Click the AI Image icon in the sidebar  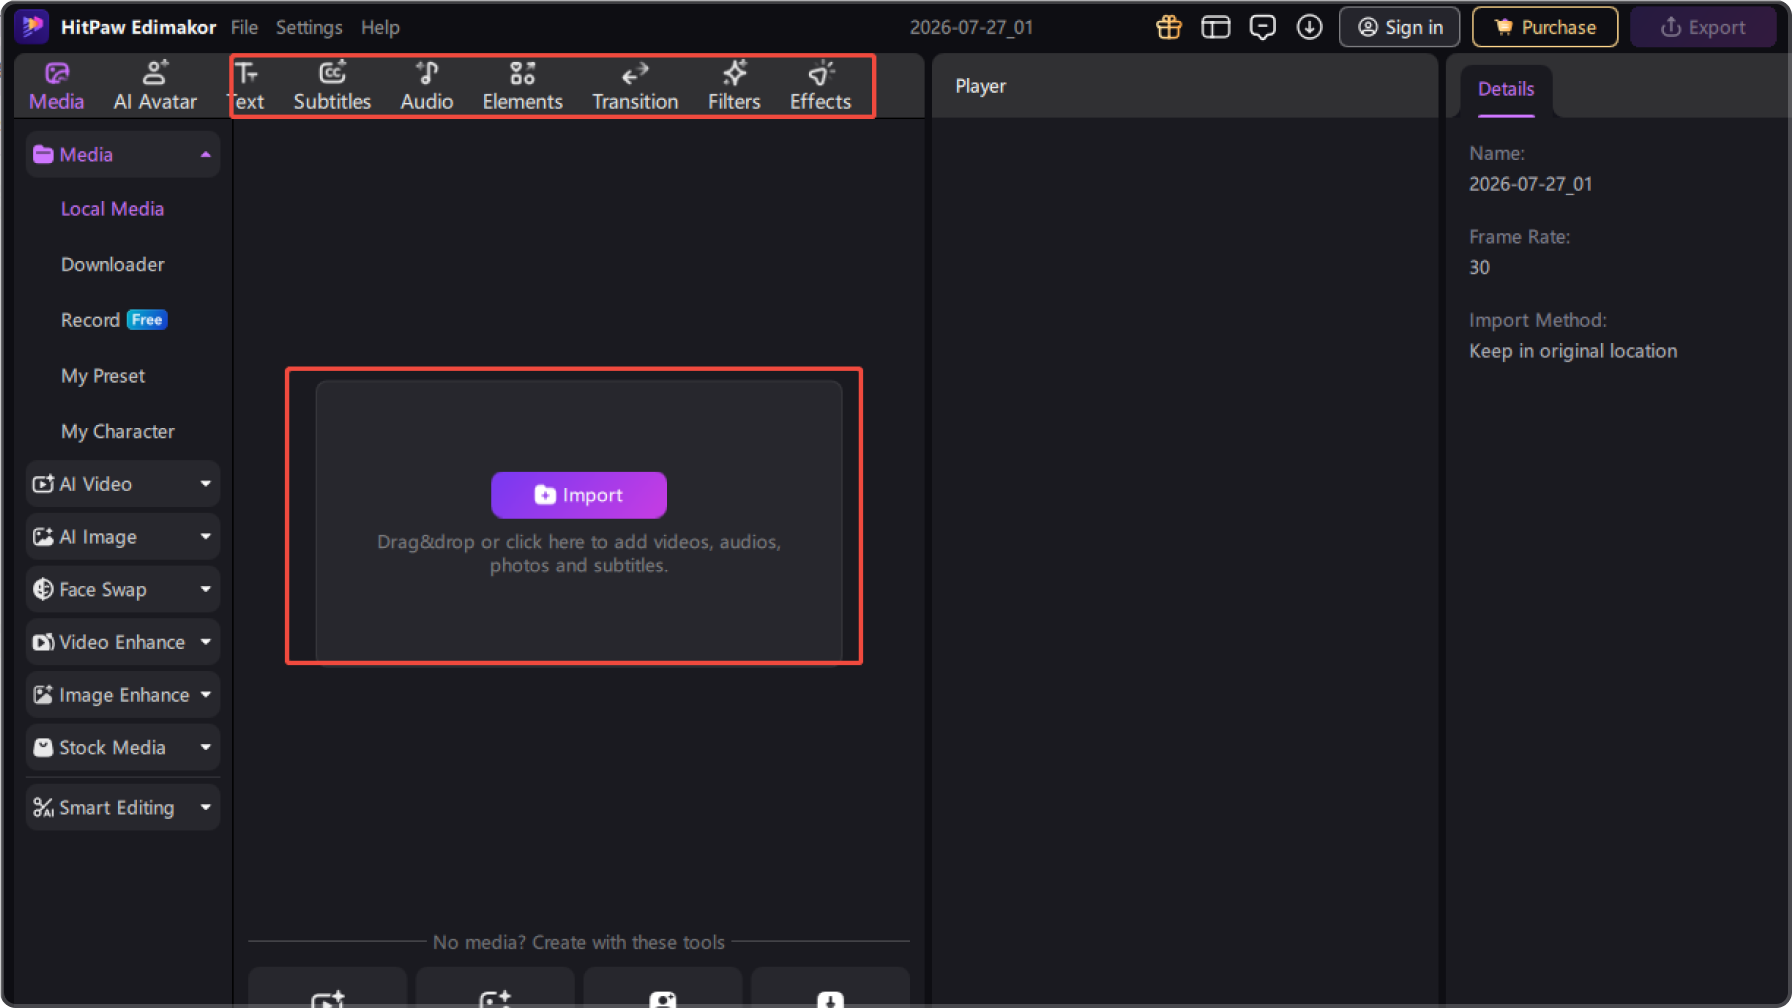43,537
